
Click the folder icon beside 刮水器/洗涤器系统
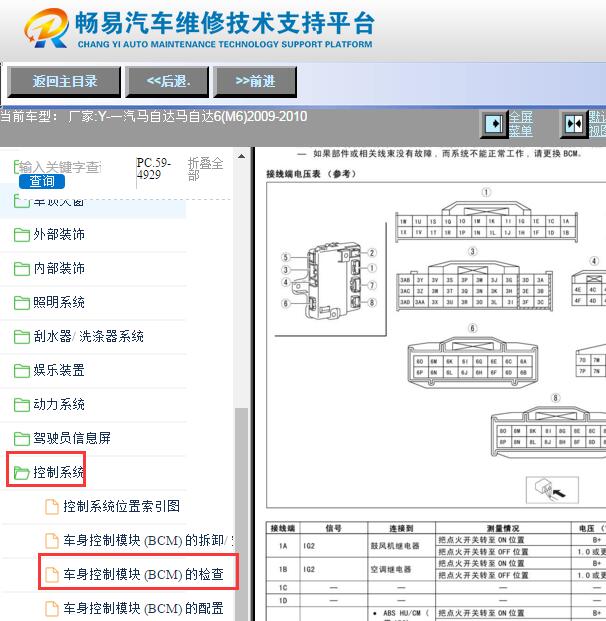coord(22,337)
